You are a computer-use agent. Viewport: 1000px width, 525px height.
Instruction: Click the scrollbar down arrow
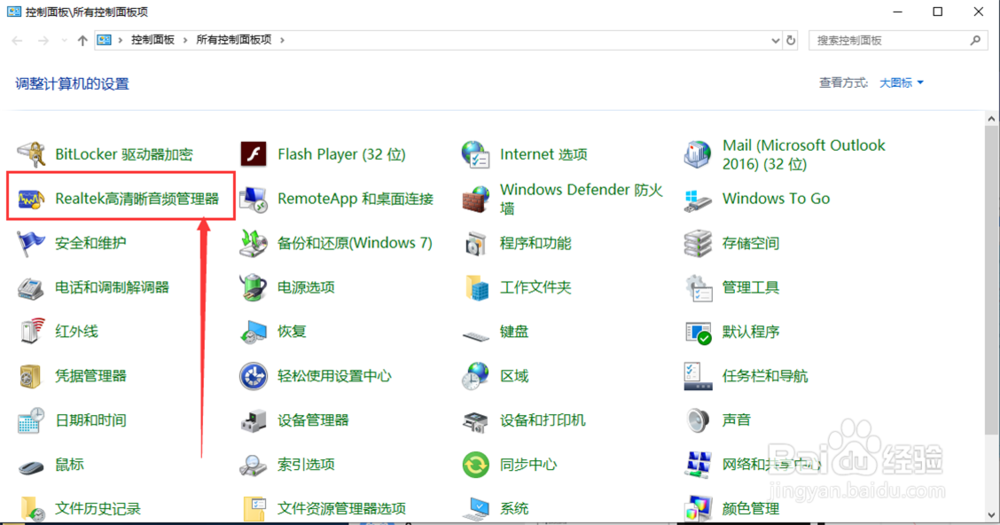click(992, 514)
